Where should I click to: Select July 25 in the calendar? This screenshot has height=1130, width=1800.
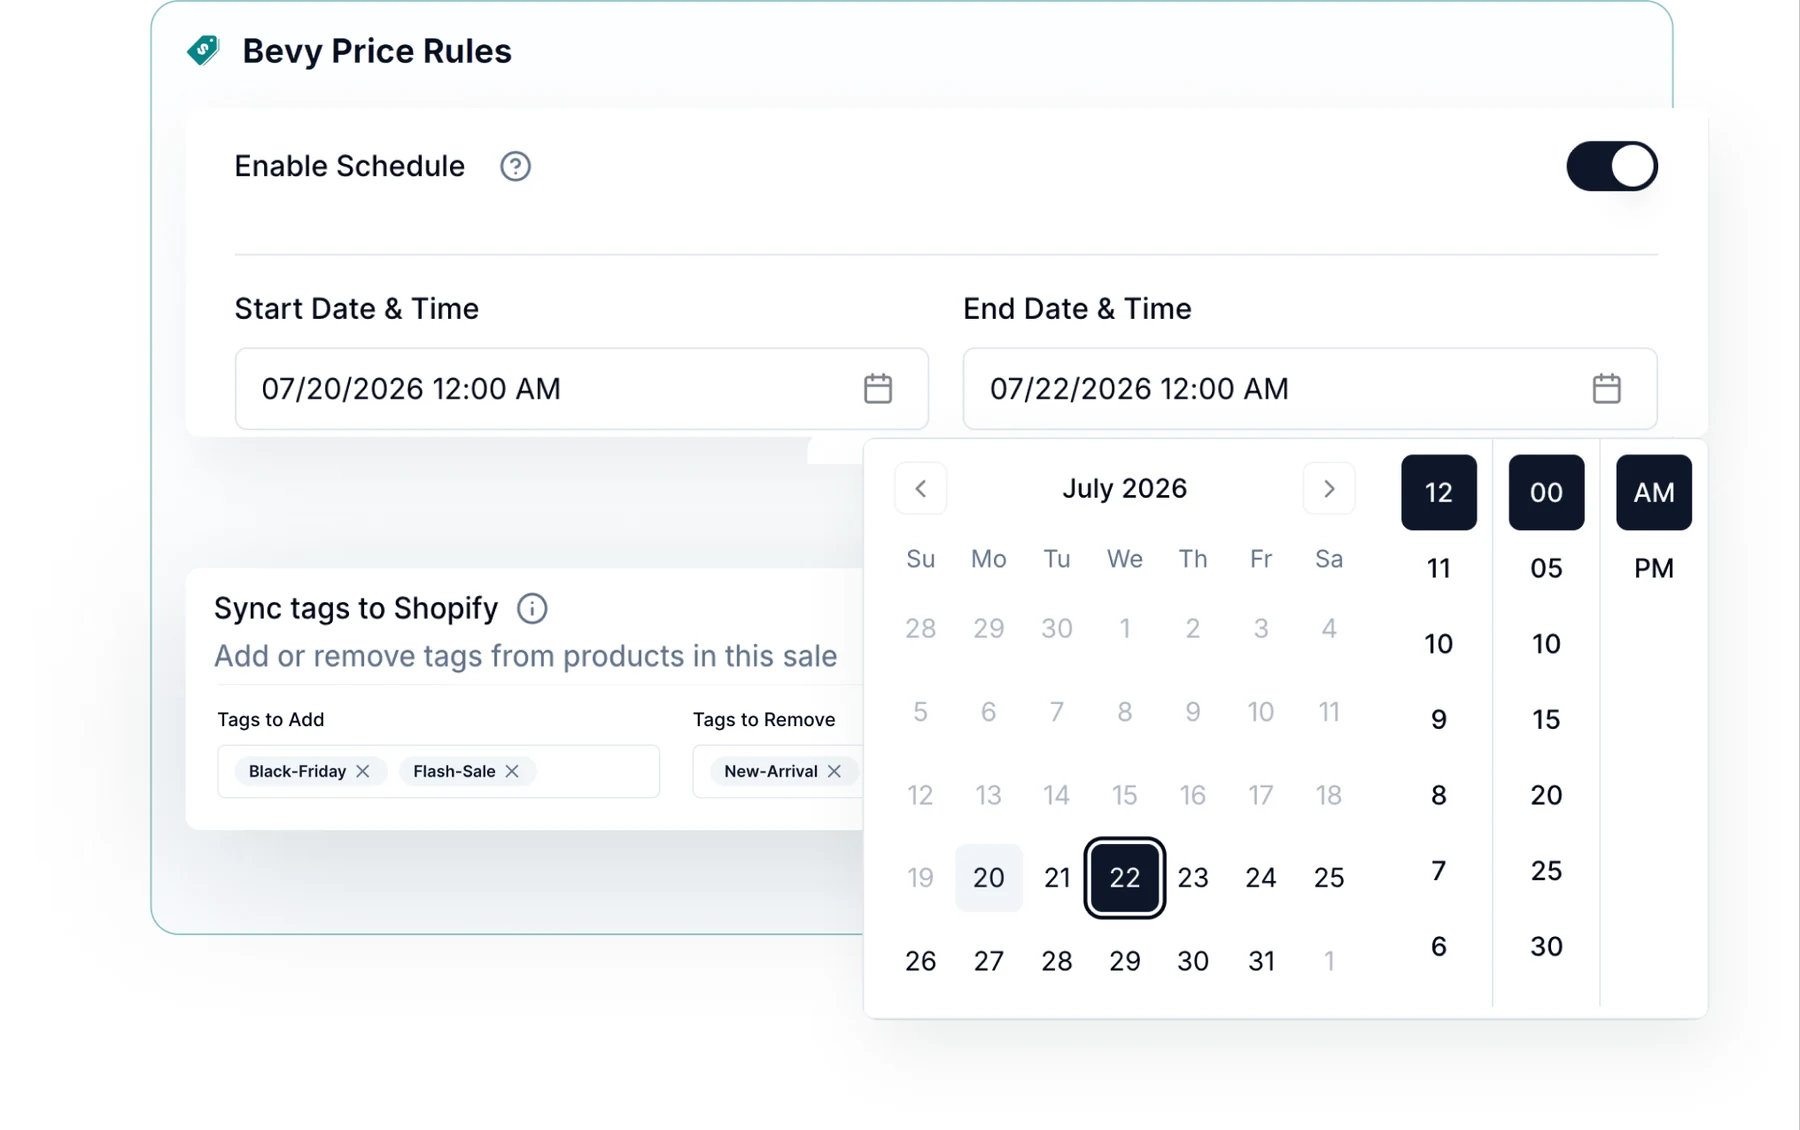pos(1329,878)
